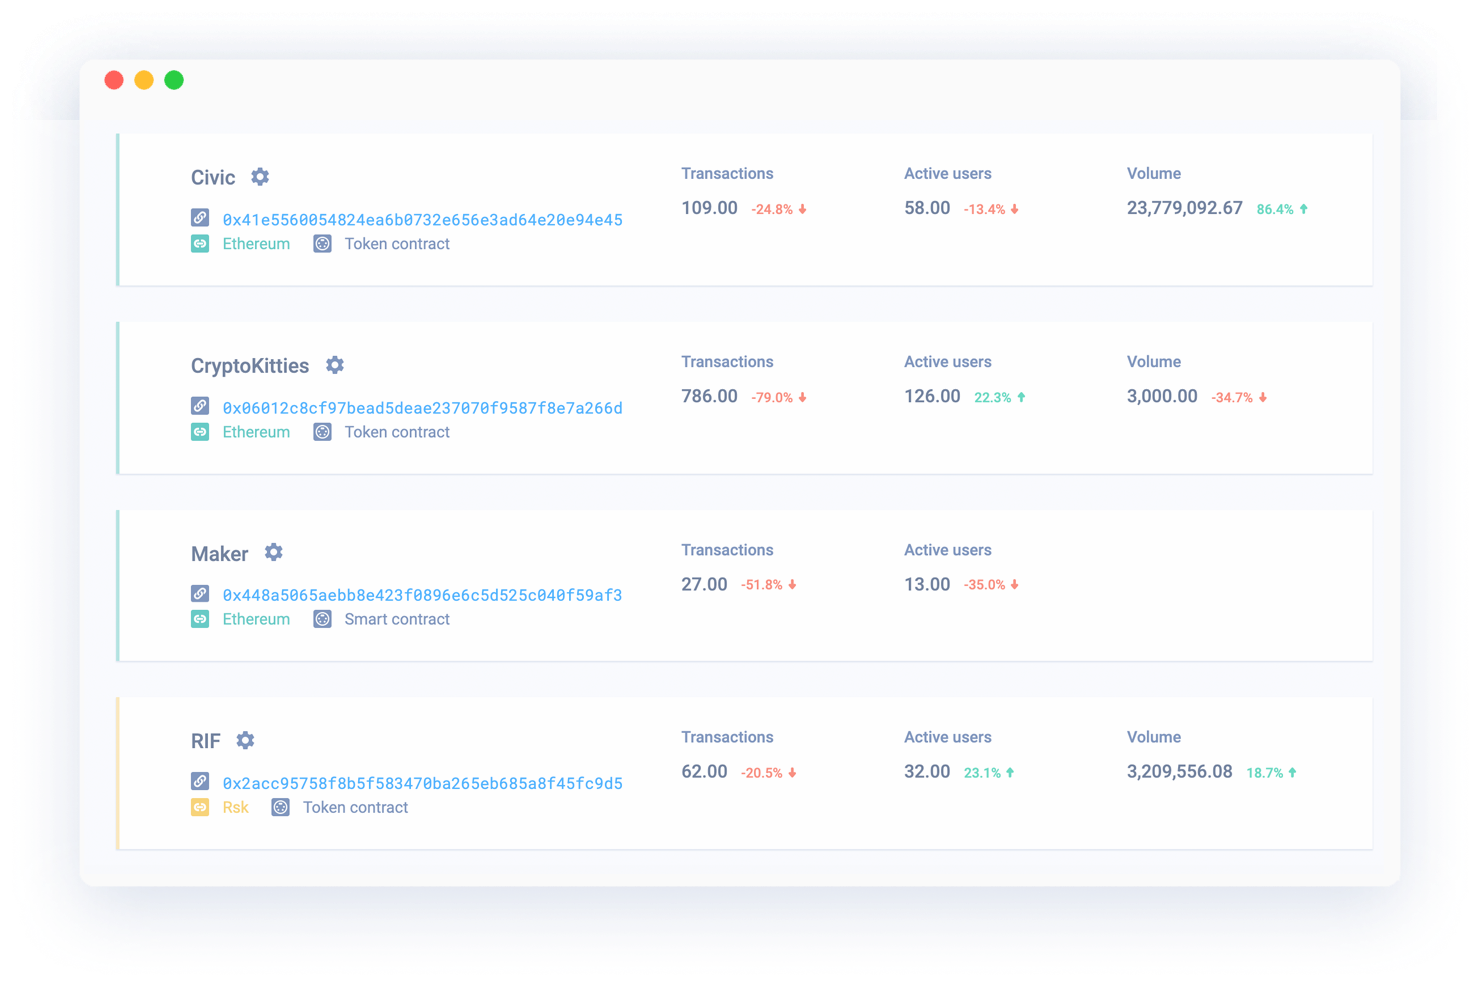Click the link icon beside RIF's address
The width and height of the screenshot is (1480, 986).
pyautogui.click(x=200, y=779)
